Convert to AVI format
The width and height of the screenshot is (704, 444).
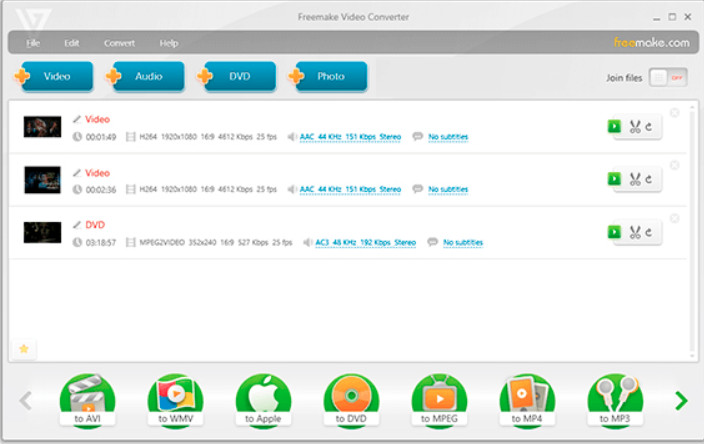(87, 400)
